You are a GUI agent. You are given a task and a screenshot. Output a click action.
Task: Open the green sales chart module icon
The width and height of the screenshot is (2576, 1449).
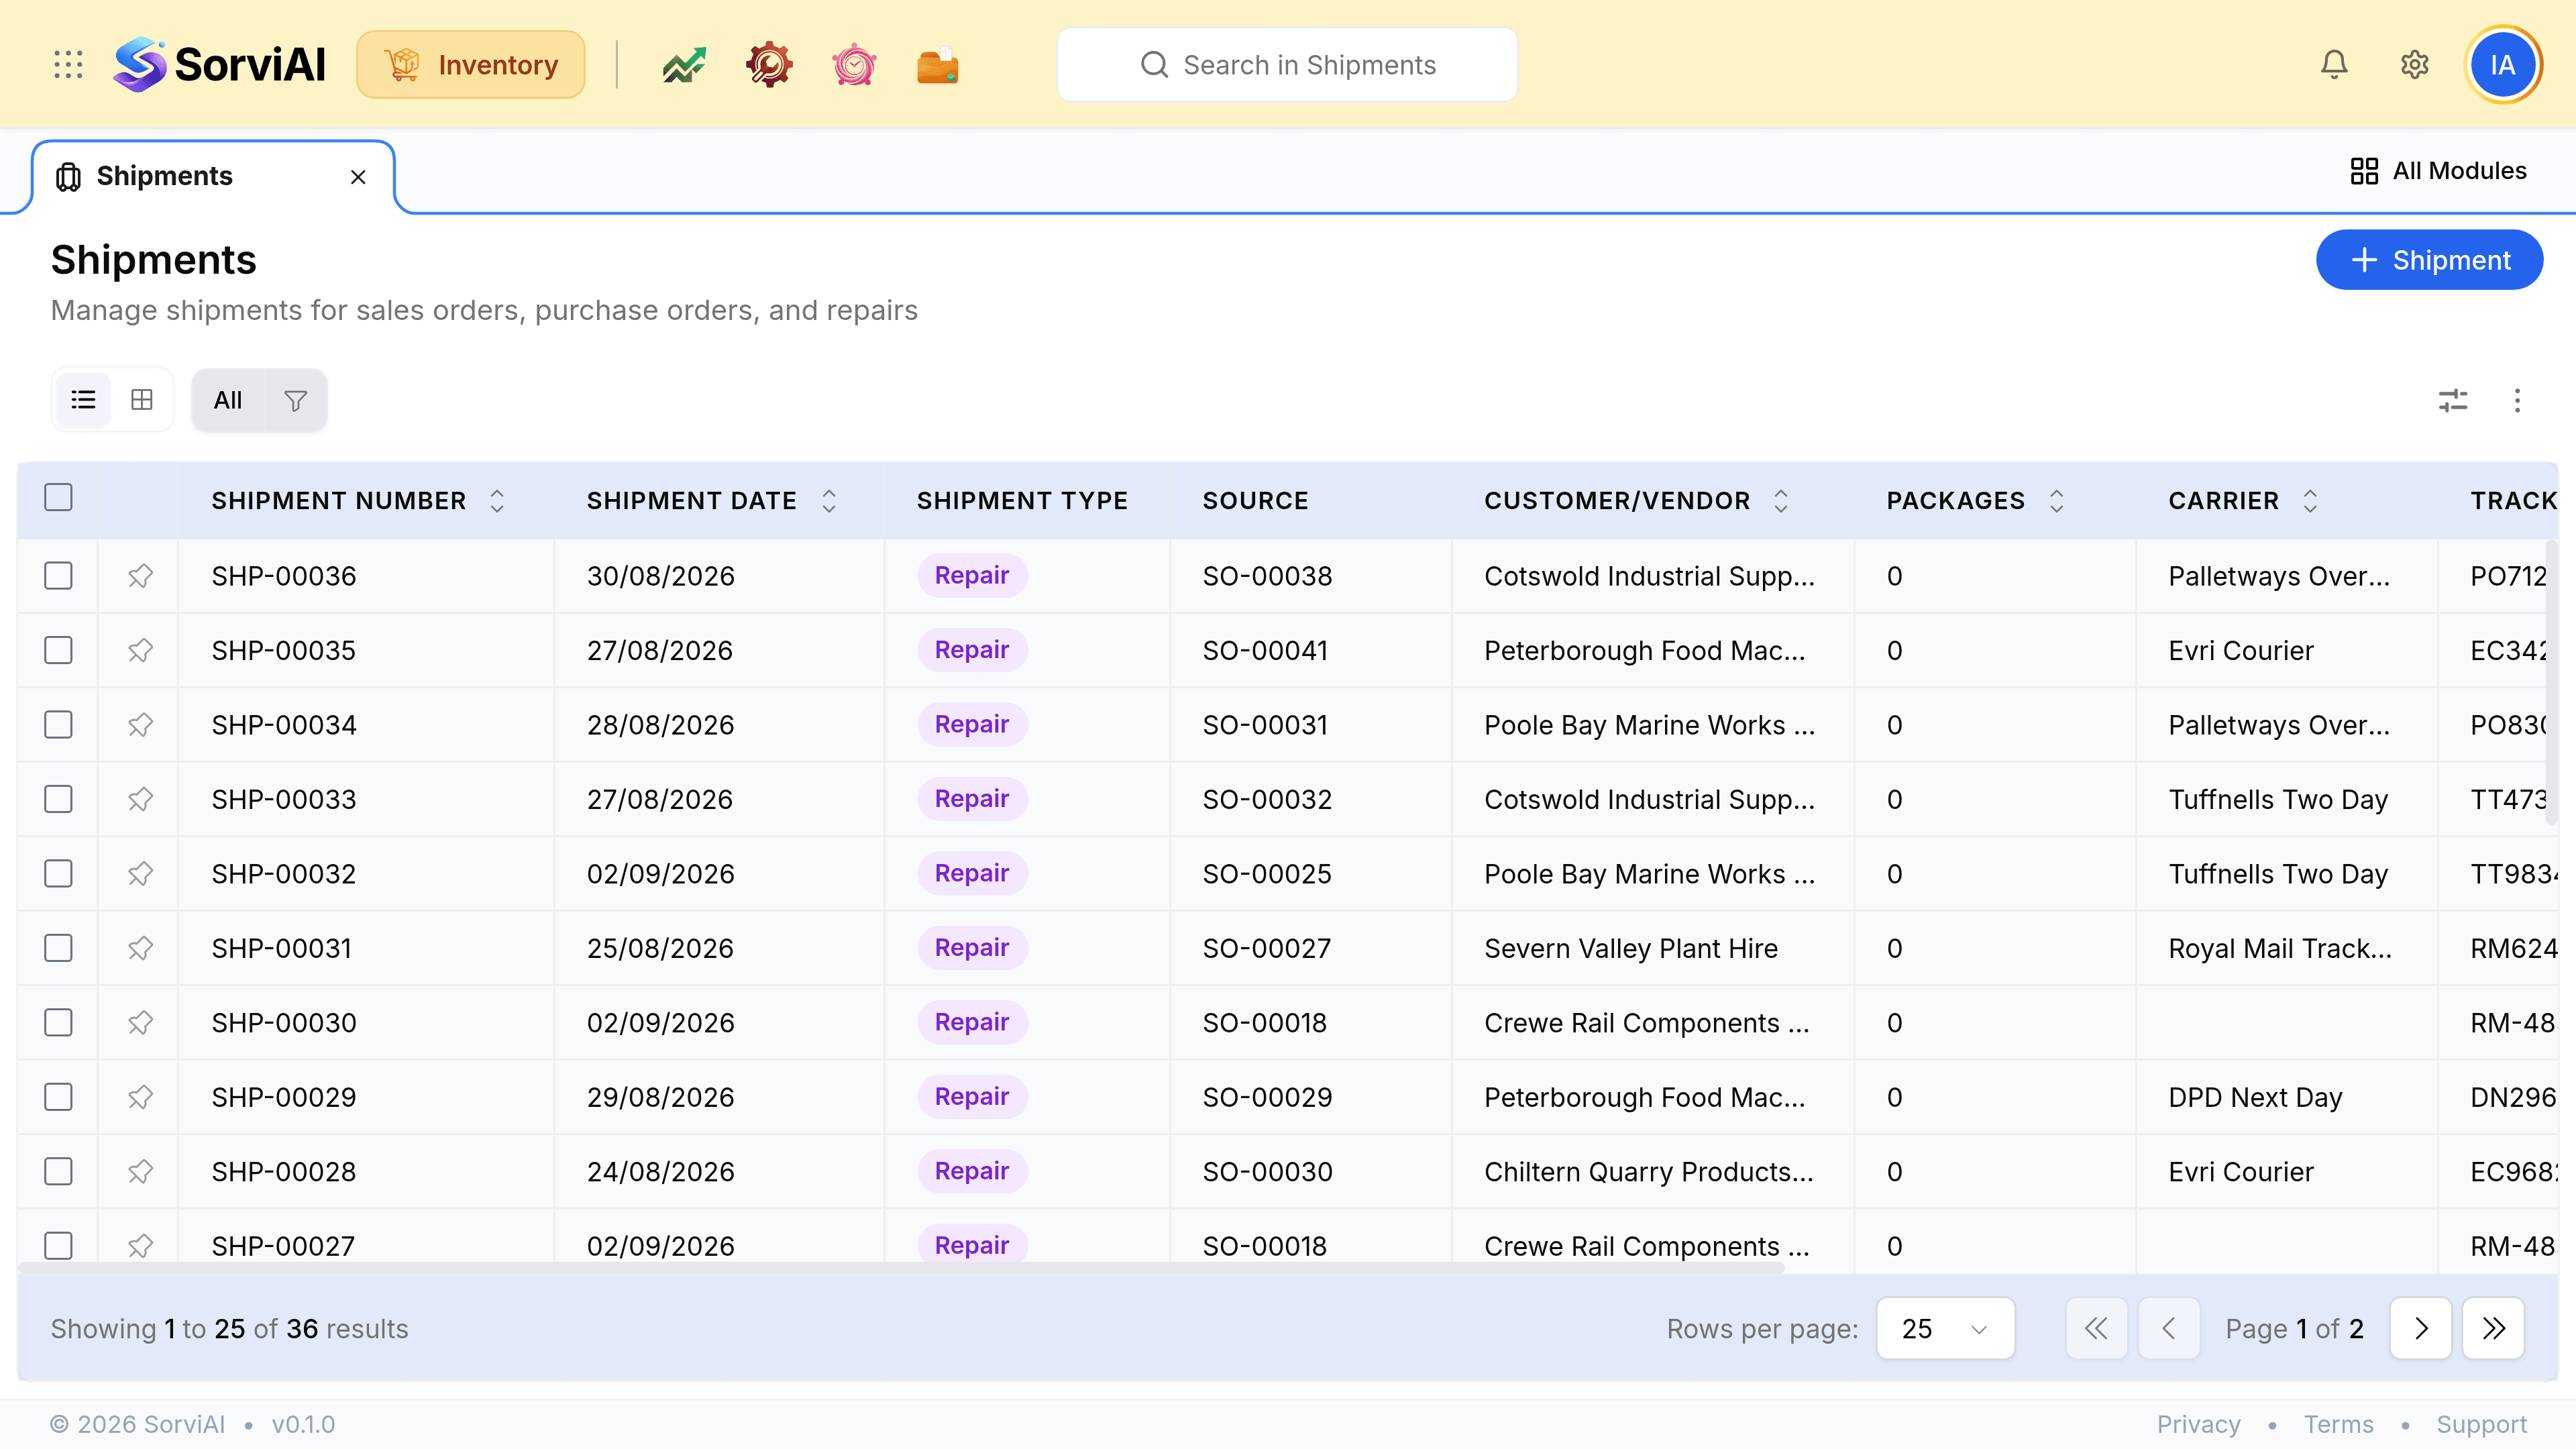684,65
